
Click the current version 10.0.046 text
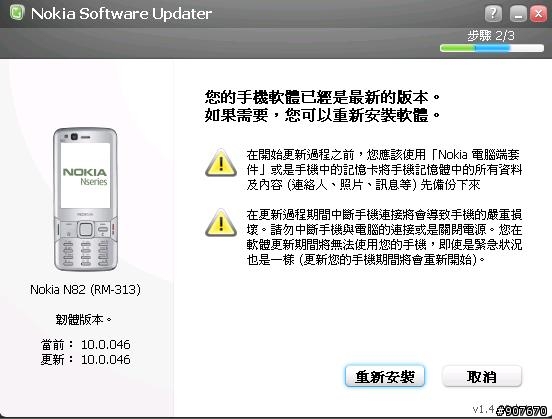click(x=106, y=344)
